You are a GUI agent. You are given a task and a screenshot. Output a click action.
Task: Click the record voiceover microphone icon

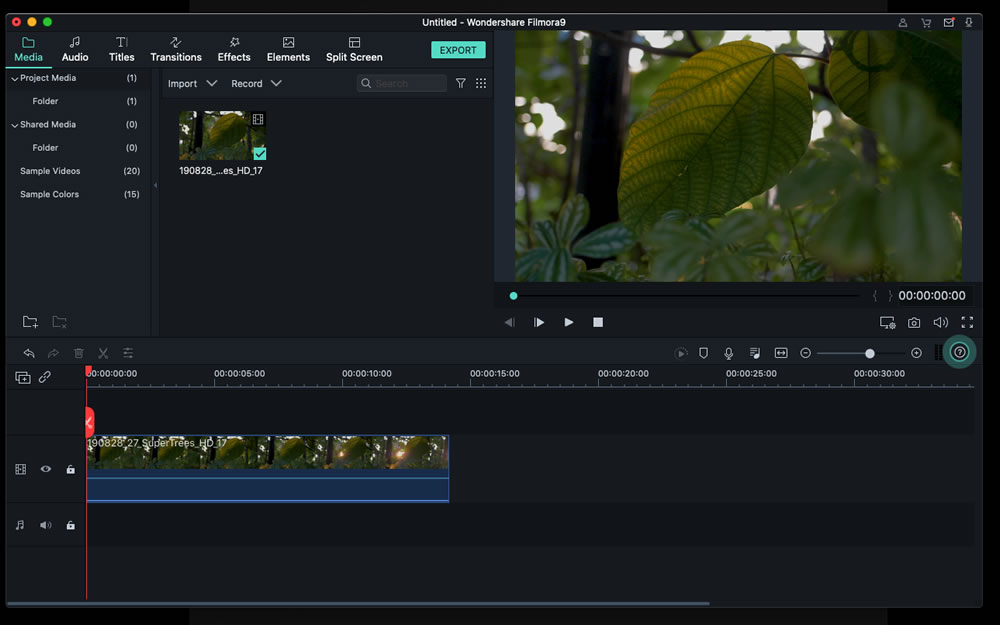(728, 353)
